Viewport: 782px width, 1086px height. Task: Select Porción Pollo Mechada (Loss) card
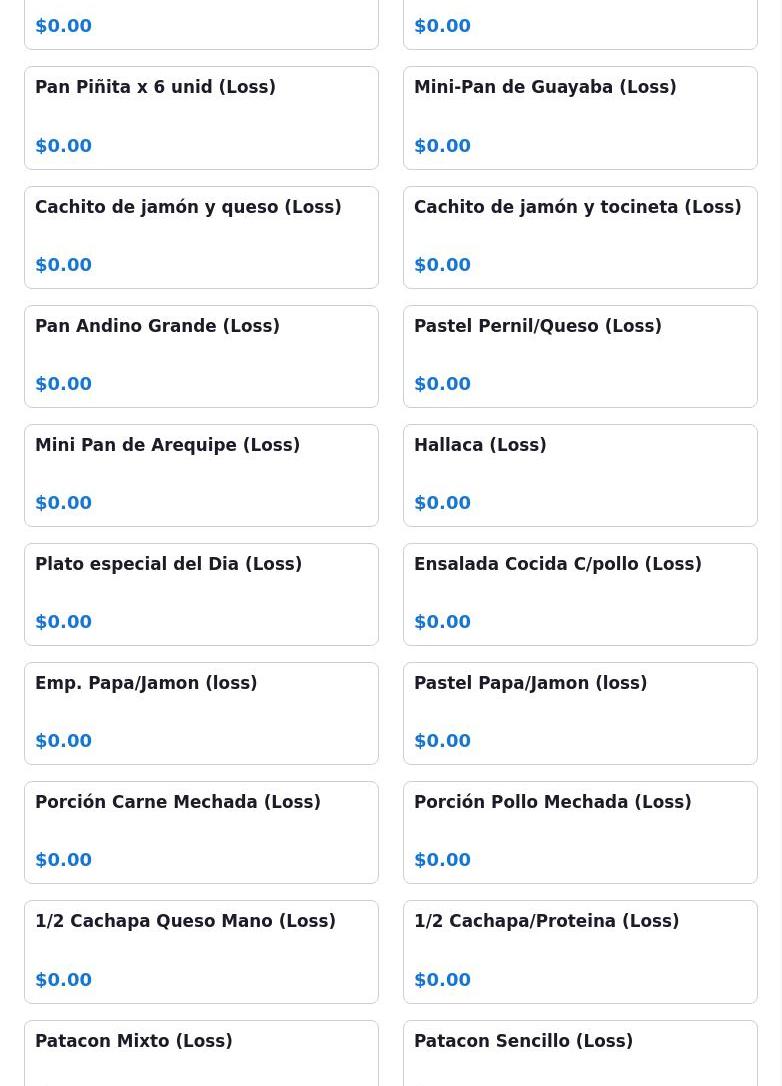[580, 833]
